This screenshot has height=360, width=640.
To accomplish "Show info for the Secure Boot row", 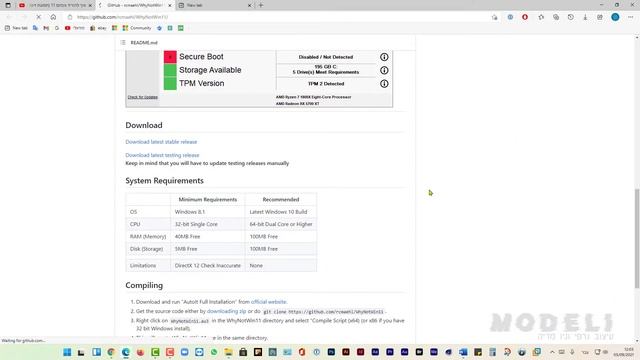I will tap(384, 57).
